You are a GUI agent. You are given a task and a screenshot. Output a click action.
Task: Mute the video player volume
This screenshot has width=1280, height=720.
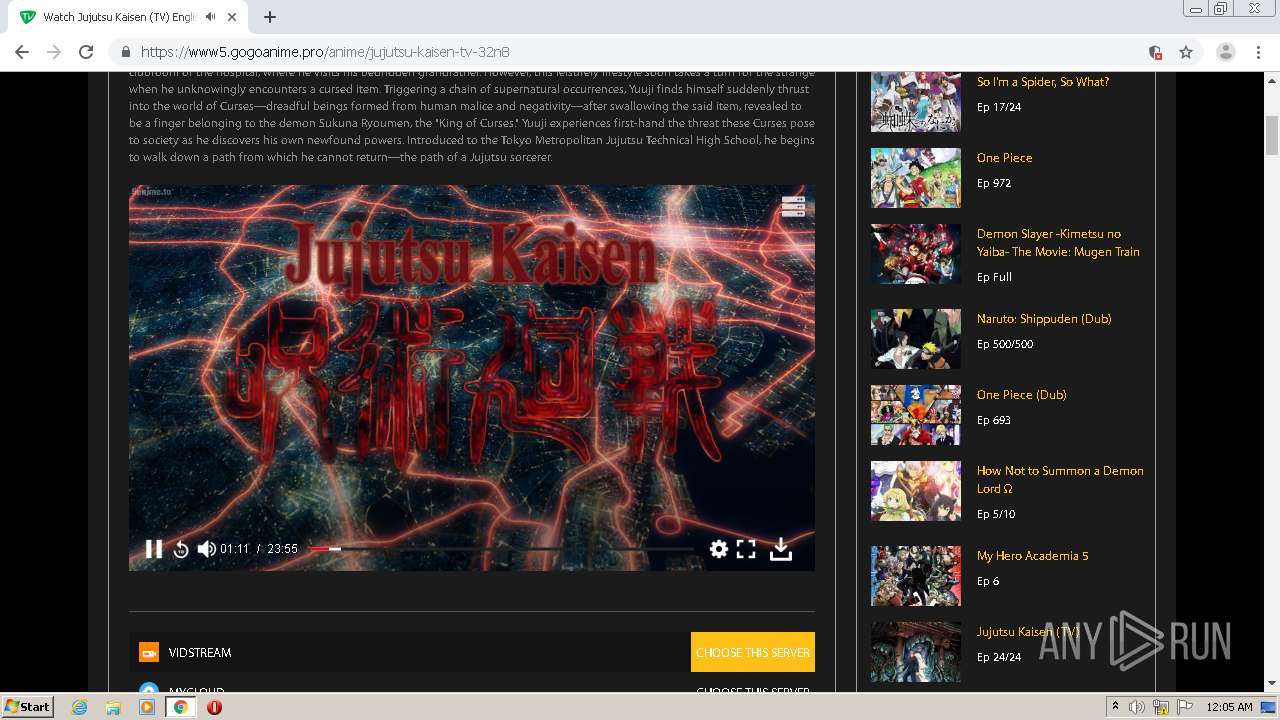coord(207,549)
